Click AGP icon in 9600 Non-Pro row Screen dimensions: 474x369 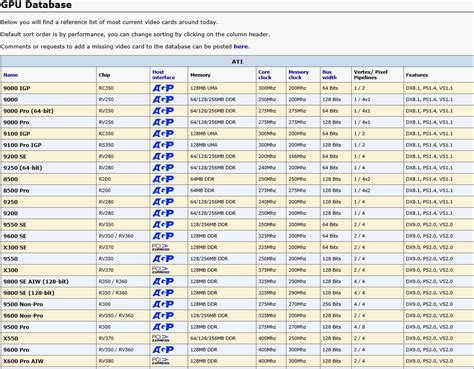(x=163, y=316)
